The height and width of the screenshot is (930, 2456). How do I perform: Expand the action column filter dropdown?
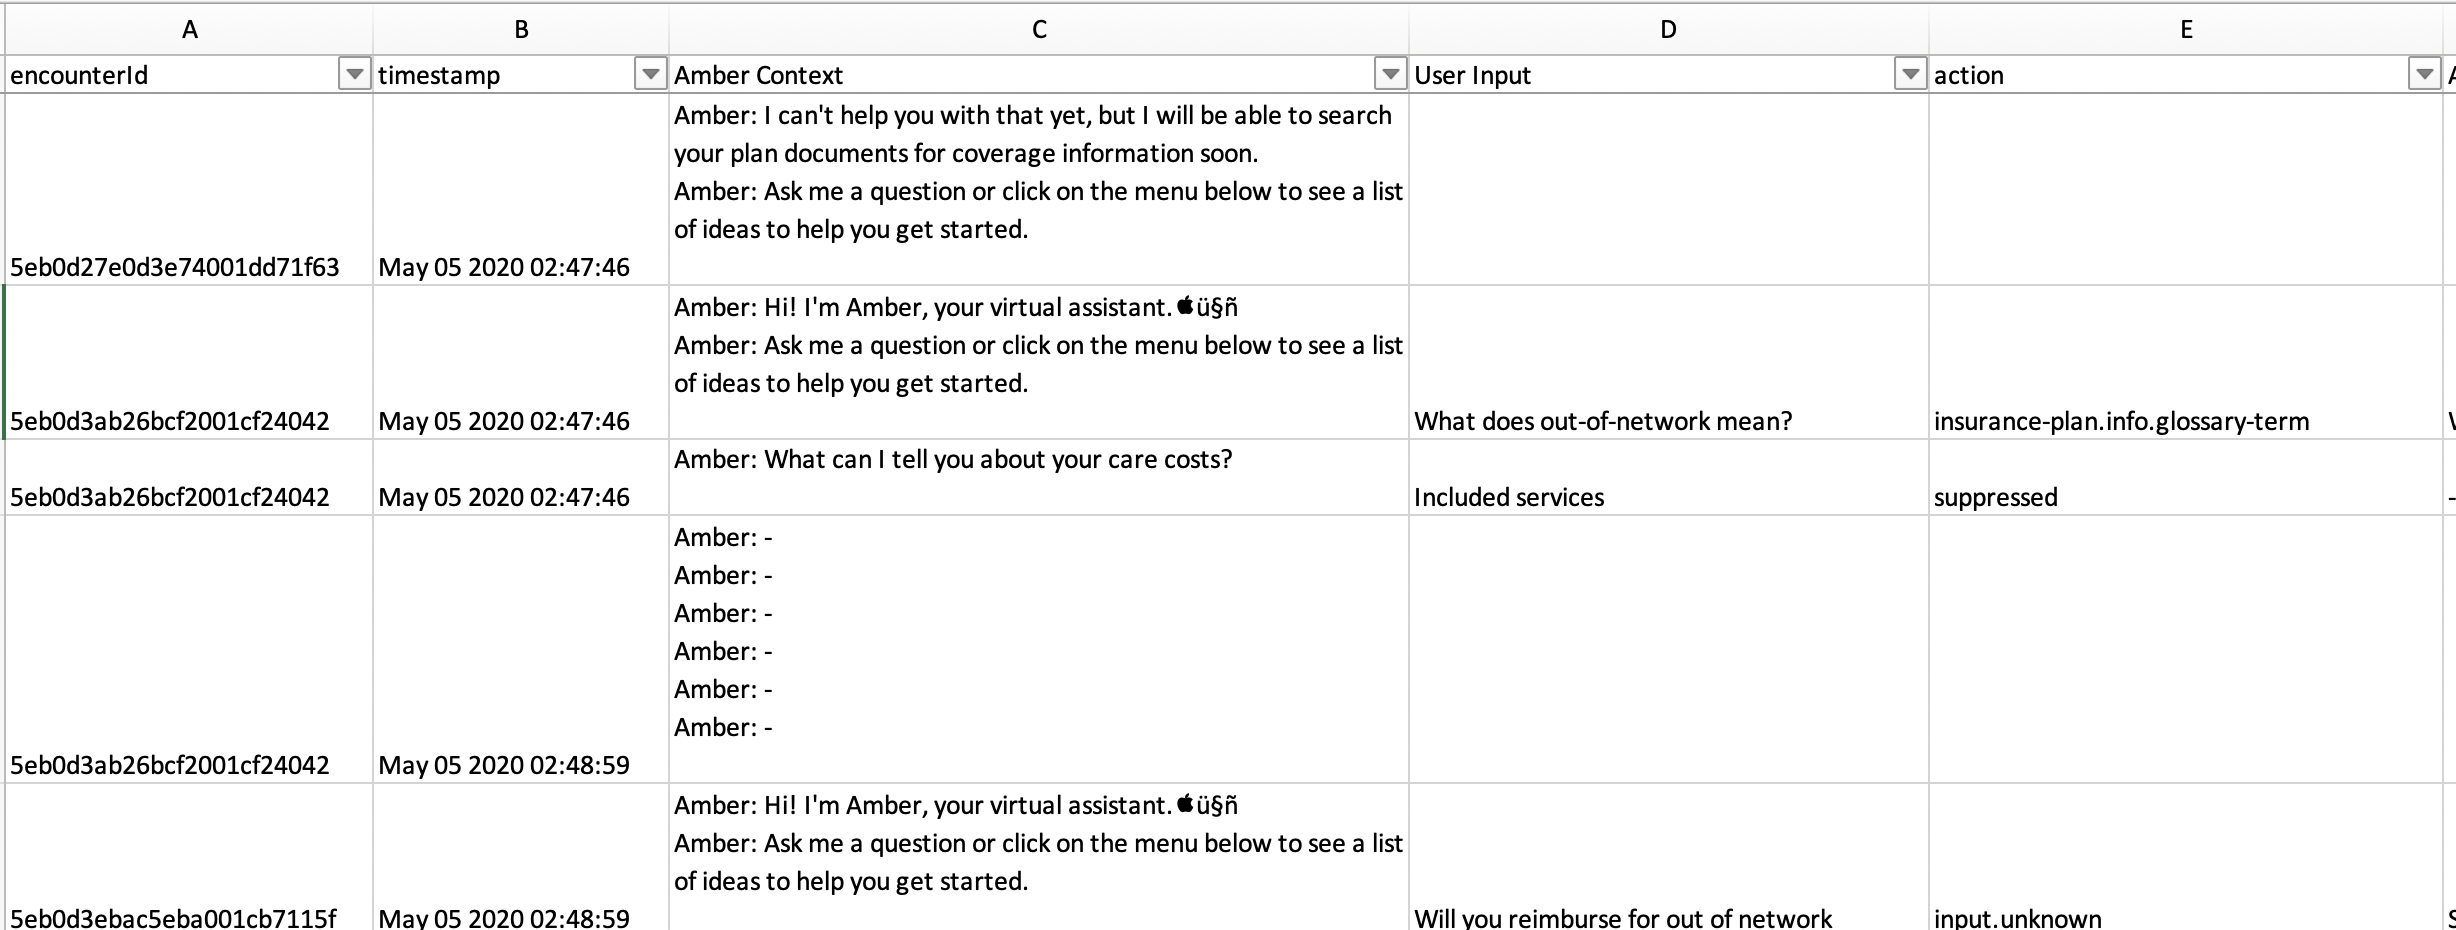point(2423,74)
